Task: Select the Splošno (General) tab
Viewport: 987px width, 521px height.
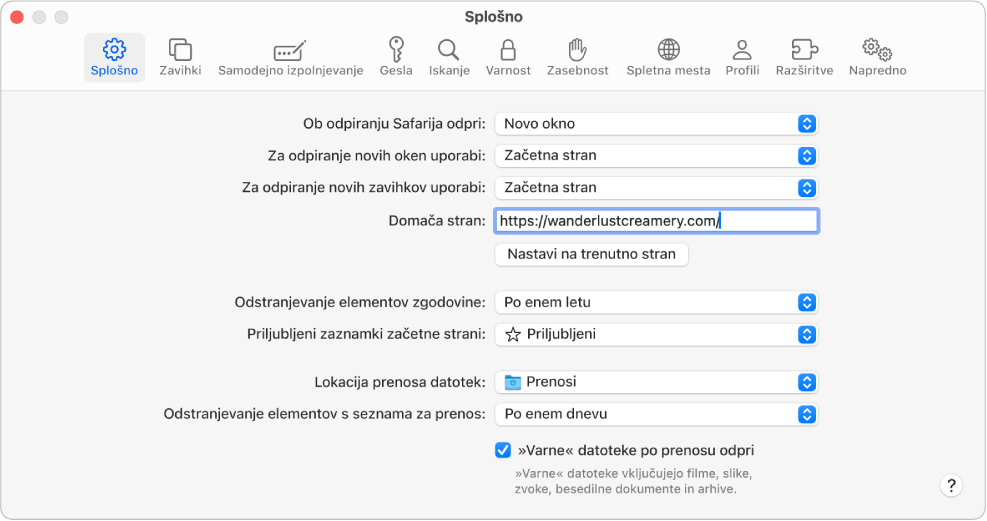Action: [x=114, y=57]
